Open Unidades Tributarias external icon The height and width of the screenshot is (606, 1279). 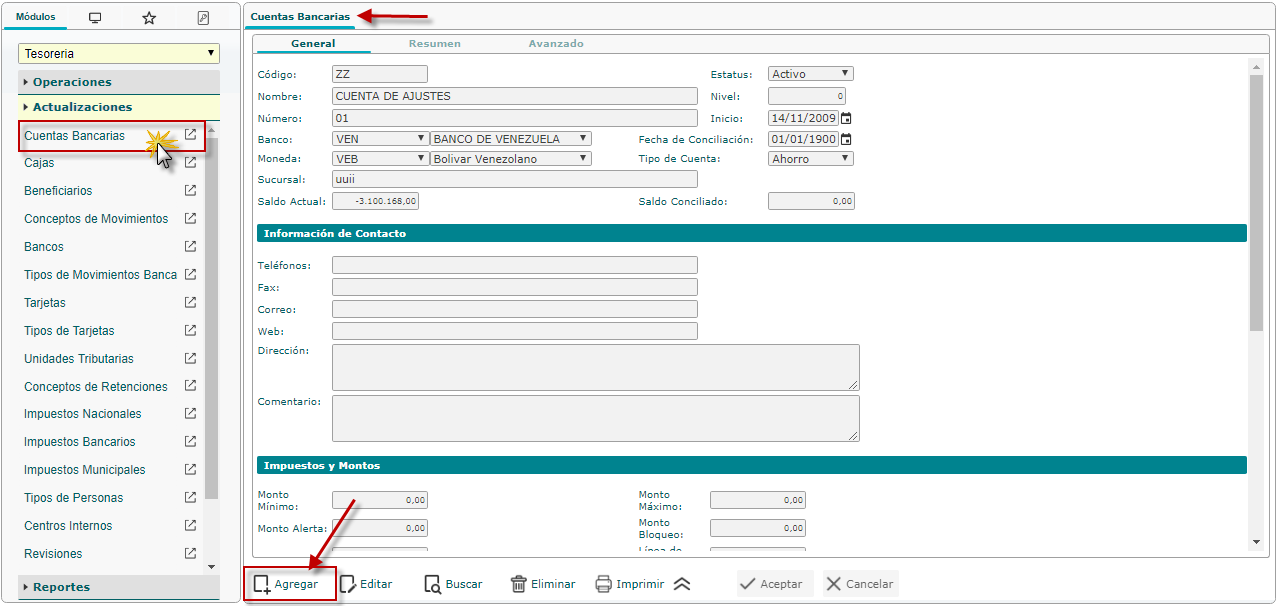[190, 358]
